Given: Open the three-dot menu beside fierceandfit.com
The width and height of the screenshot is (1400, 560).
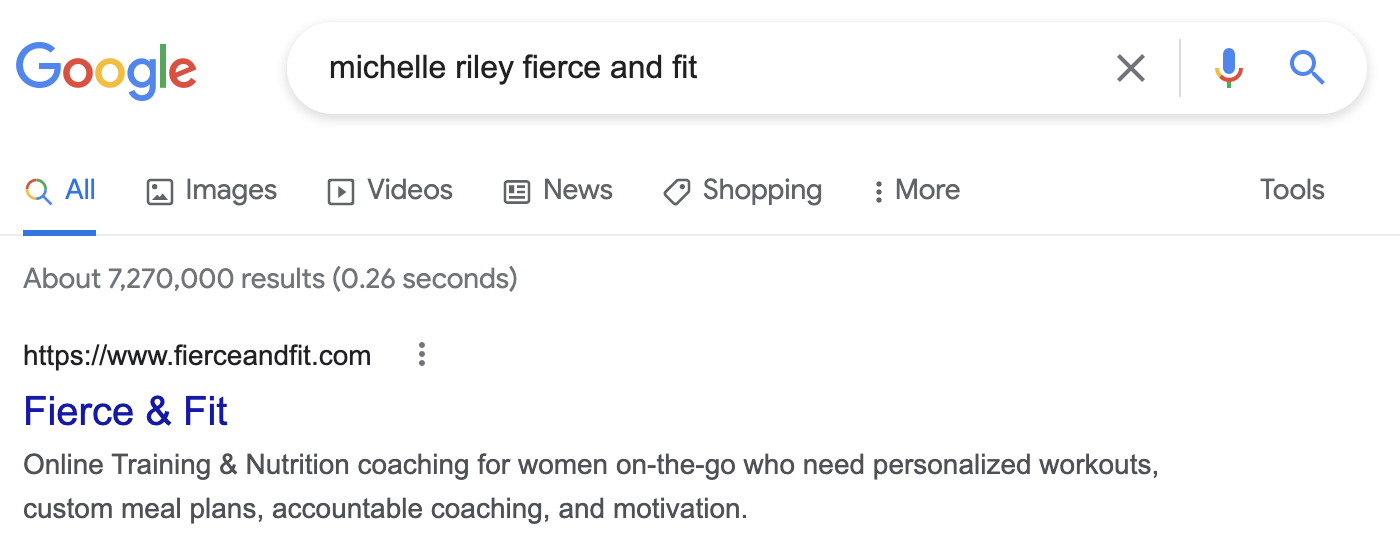Looking at the screenshot, I should (x=422, y=355).
